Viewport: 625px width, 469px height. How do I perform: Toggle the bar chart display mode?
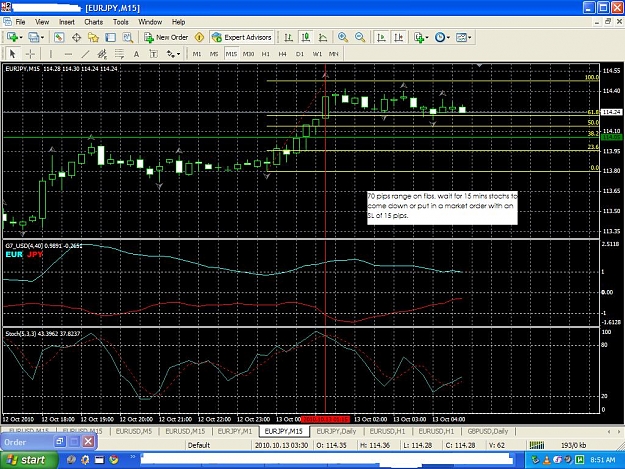(288, 37)
